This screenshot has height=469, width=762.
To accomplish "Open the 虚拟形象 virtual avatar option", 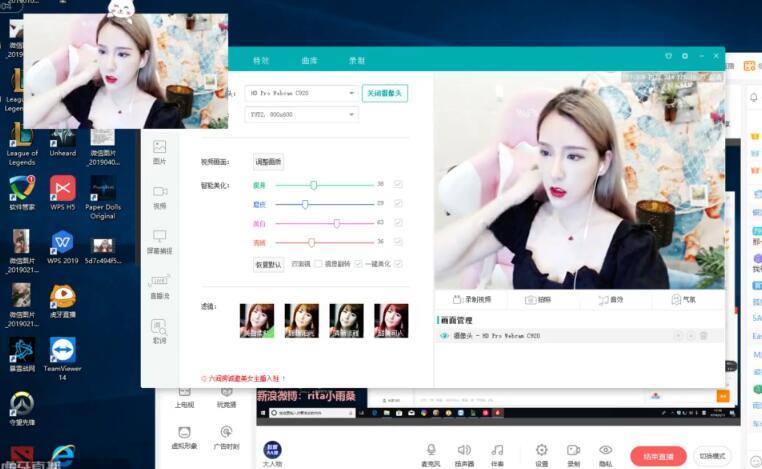I will [x=184, y=437].
